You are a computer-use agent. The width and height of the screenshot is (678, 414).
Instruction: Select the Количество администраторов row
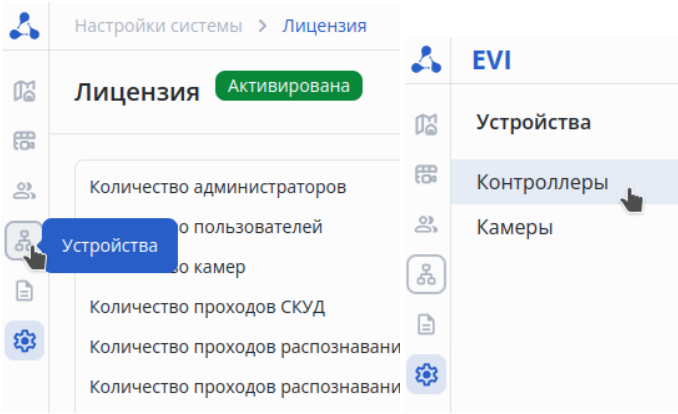(x=218, y=187)
